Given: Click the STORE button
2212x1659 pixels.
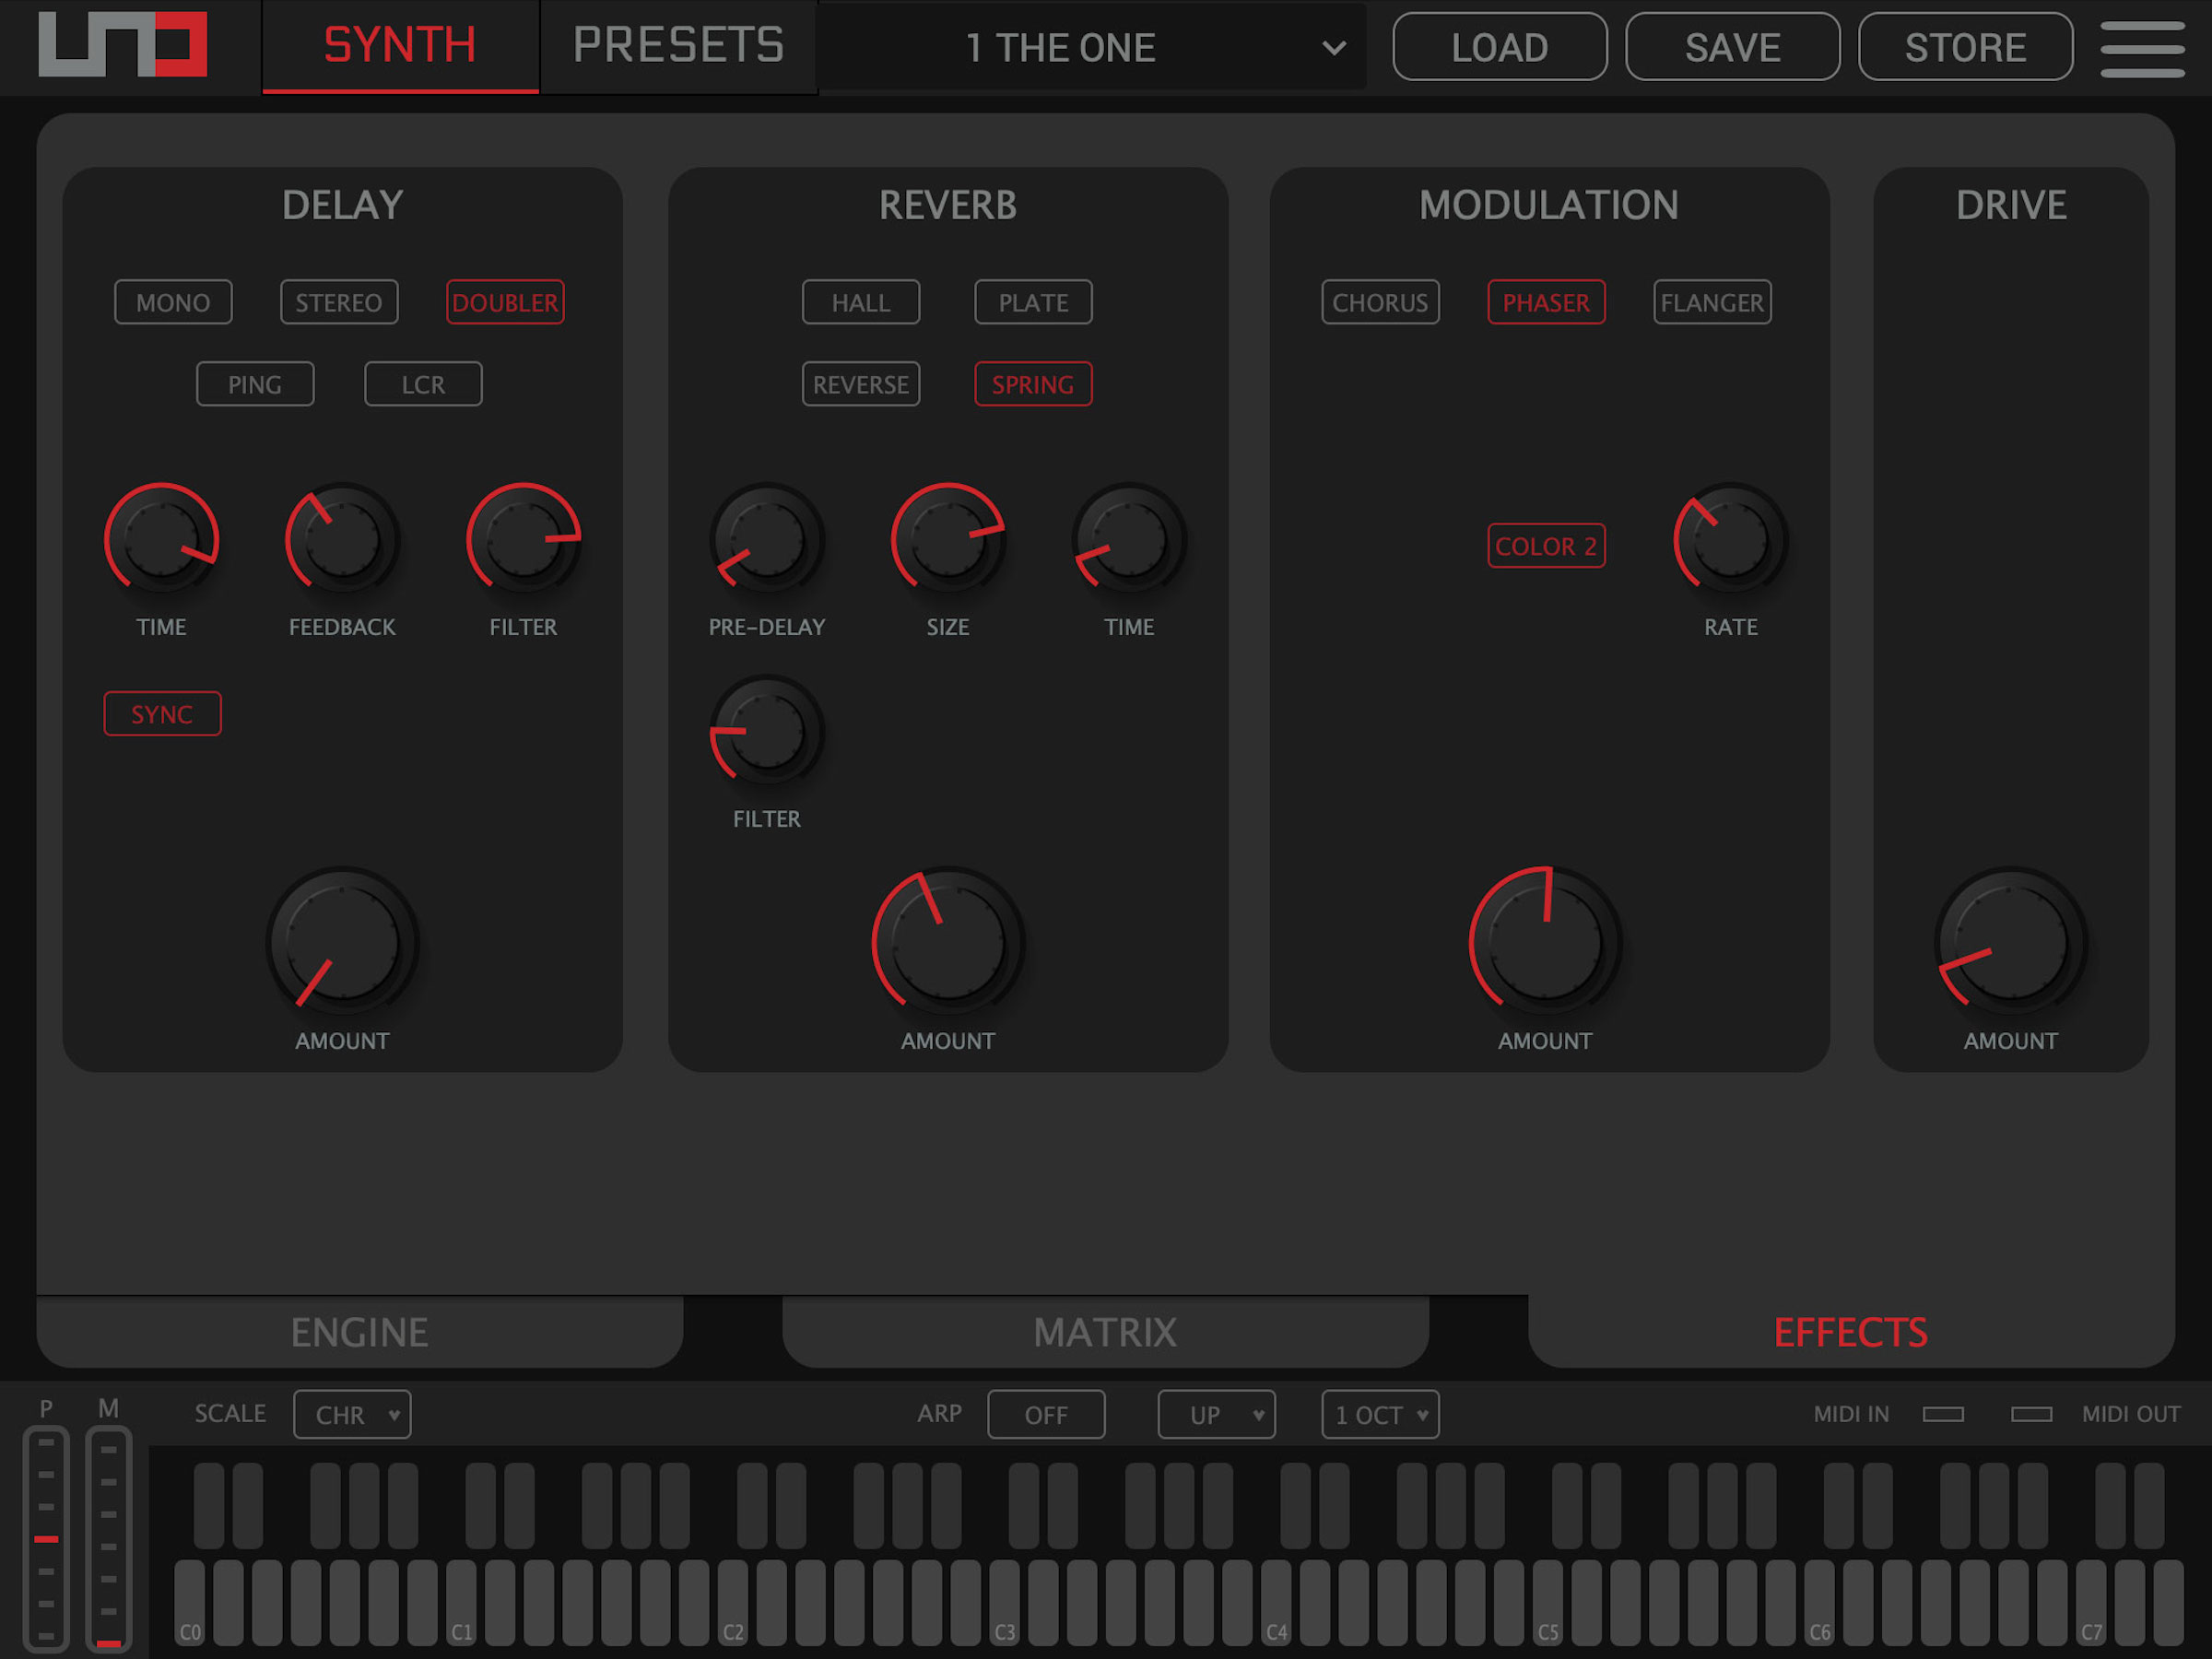Looking at the screenshot, I should tap(1964, 47).
